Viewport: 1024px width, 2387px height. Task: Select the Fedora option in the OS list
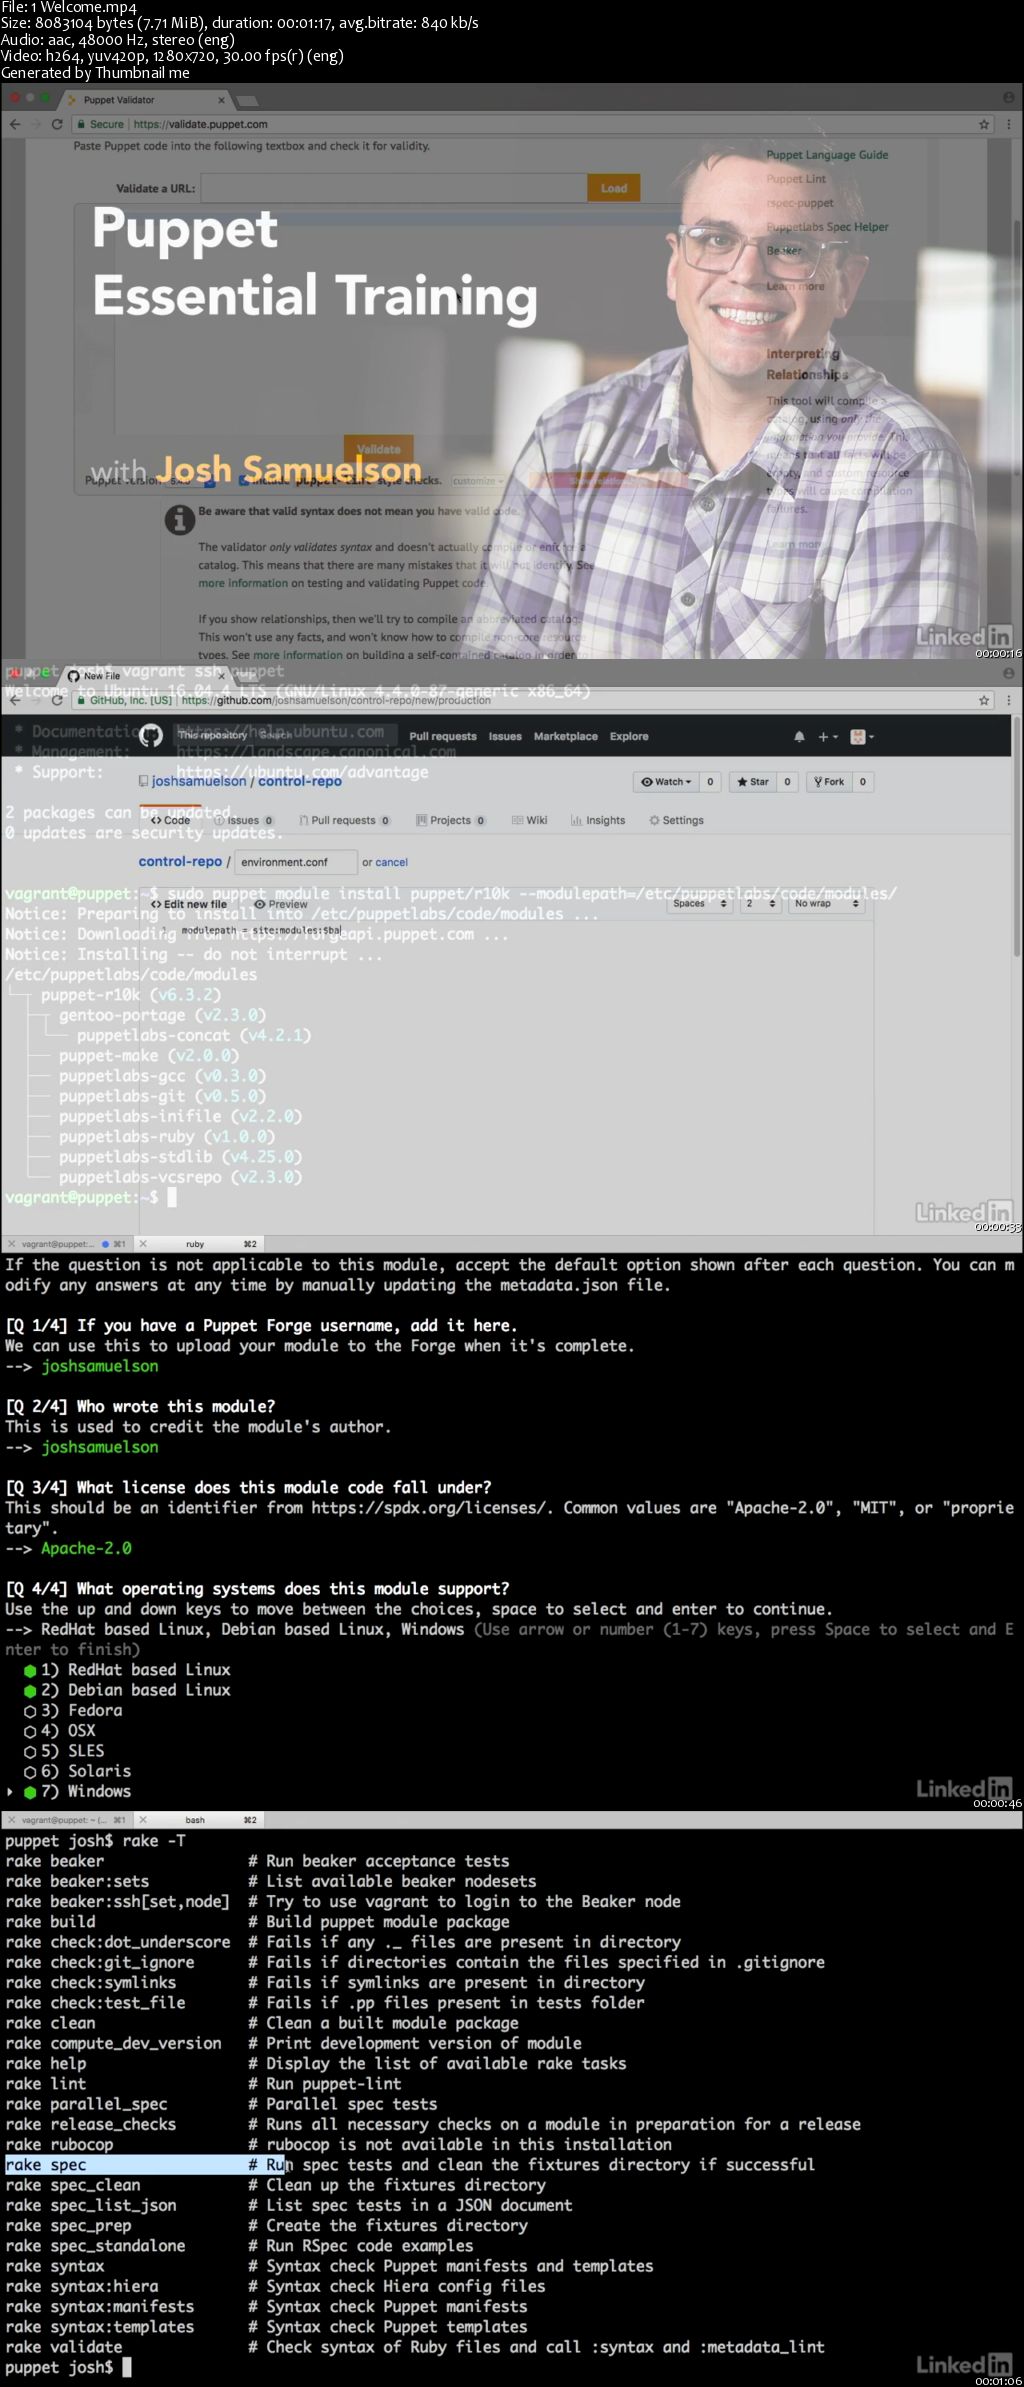point(30,1711)
